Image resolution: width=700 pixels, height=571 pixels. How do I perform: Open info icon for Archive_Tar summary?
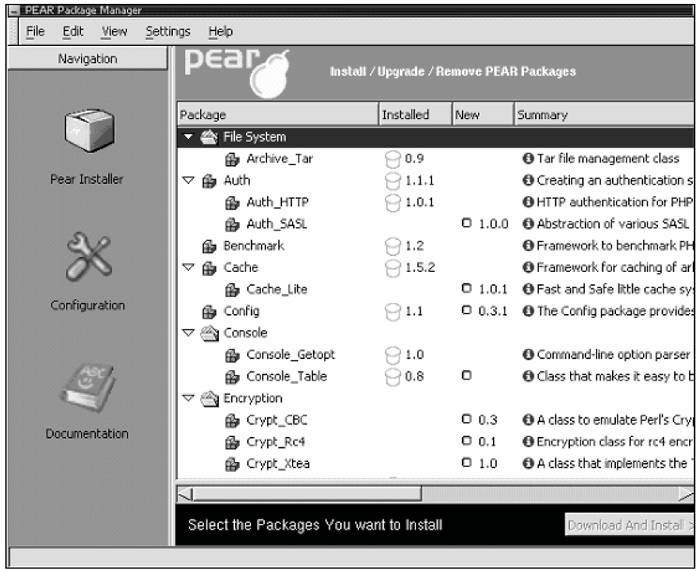528,158
